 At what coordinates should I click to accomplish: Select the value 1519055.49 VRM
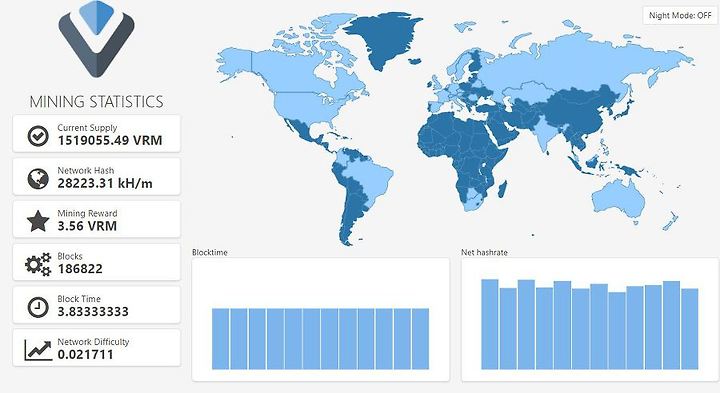point(110,140)
